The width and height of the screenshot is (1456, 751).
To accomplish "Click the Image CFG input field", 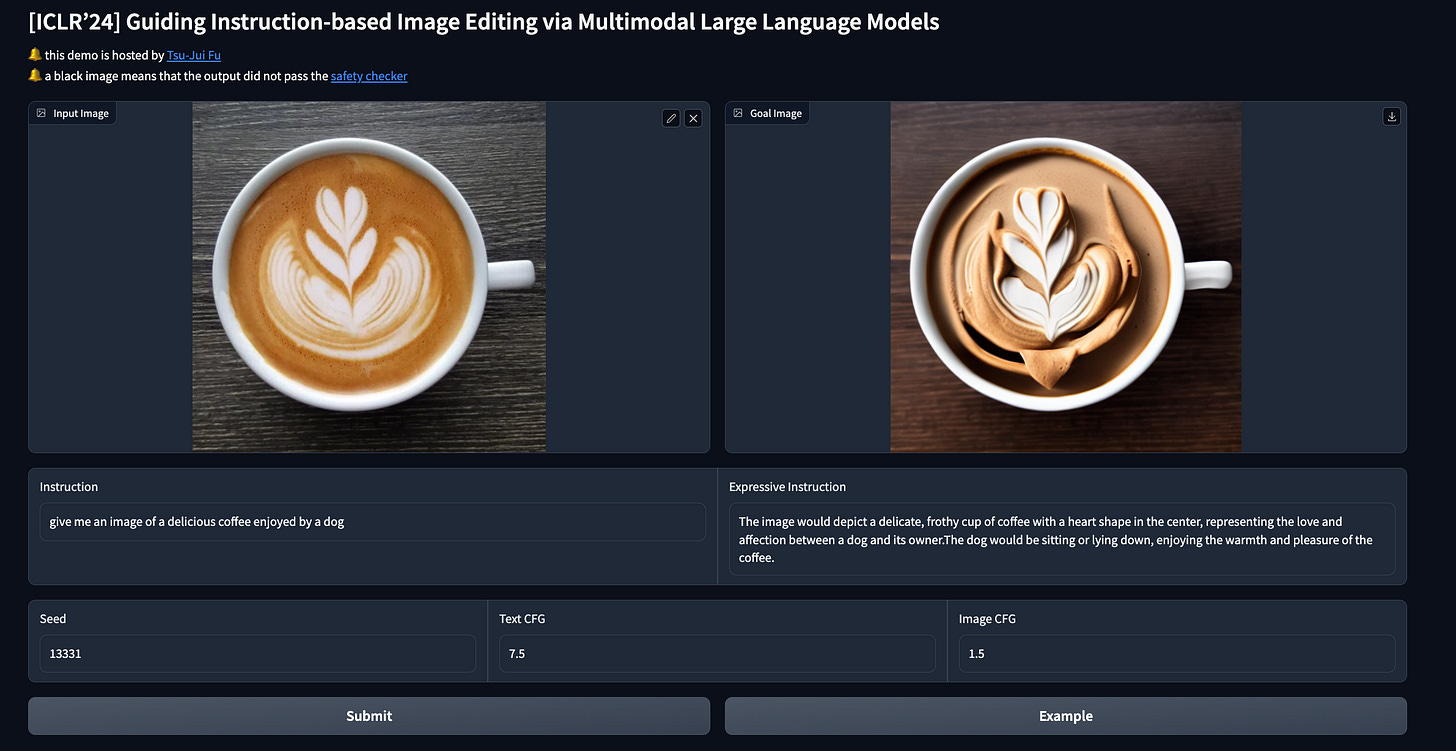I will (1177, 653).
